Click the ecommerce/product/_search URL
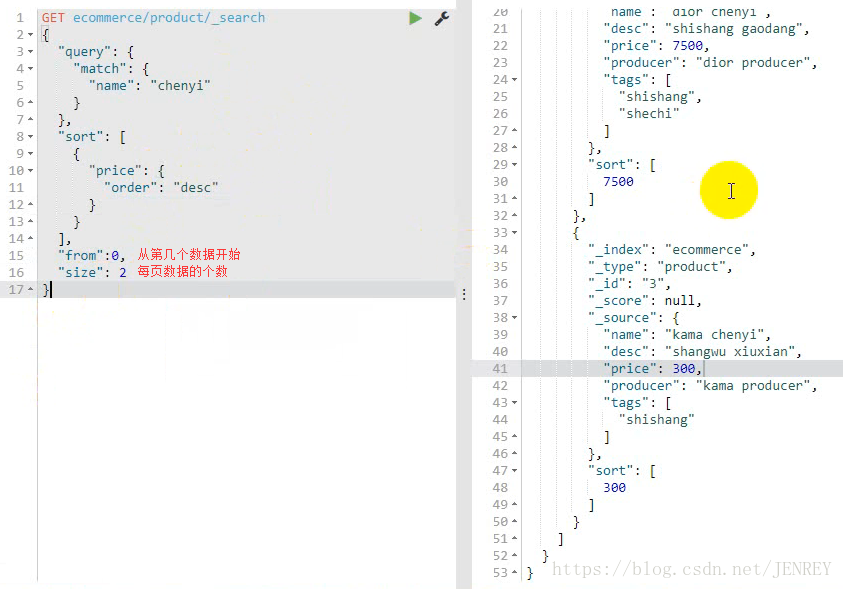Image resolution: width=843 pixels, height=589 pixels. pos(169,18)
